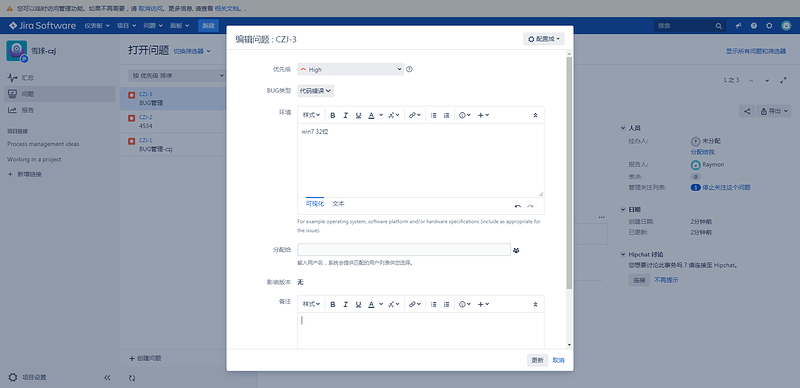800x388 pixels.
Task: Click the priority help question-mark icon
Action: coord(409,69)
